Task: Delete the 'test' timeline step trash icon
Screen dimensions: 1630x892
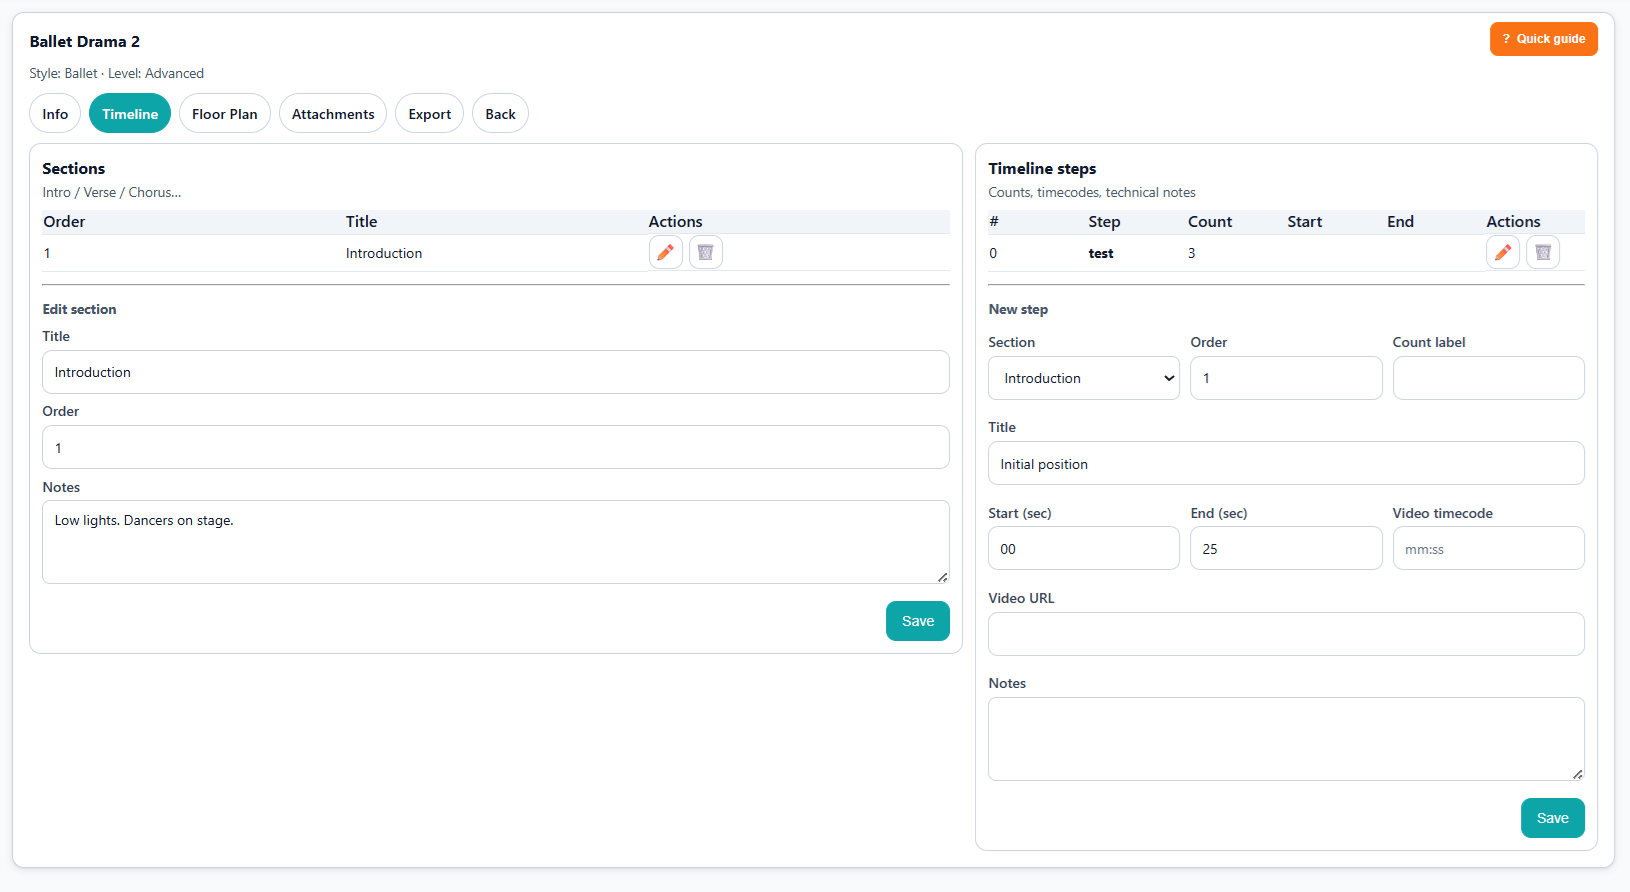Action: point(1542,253)
